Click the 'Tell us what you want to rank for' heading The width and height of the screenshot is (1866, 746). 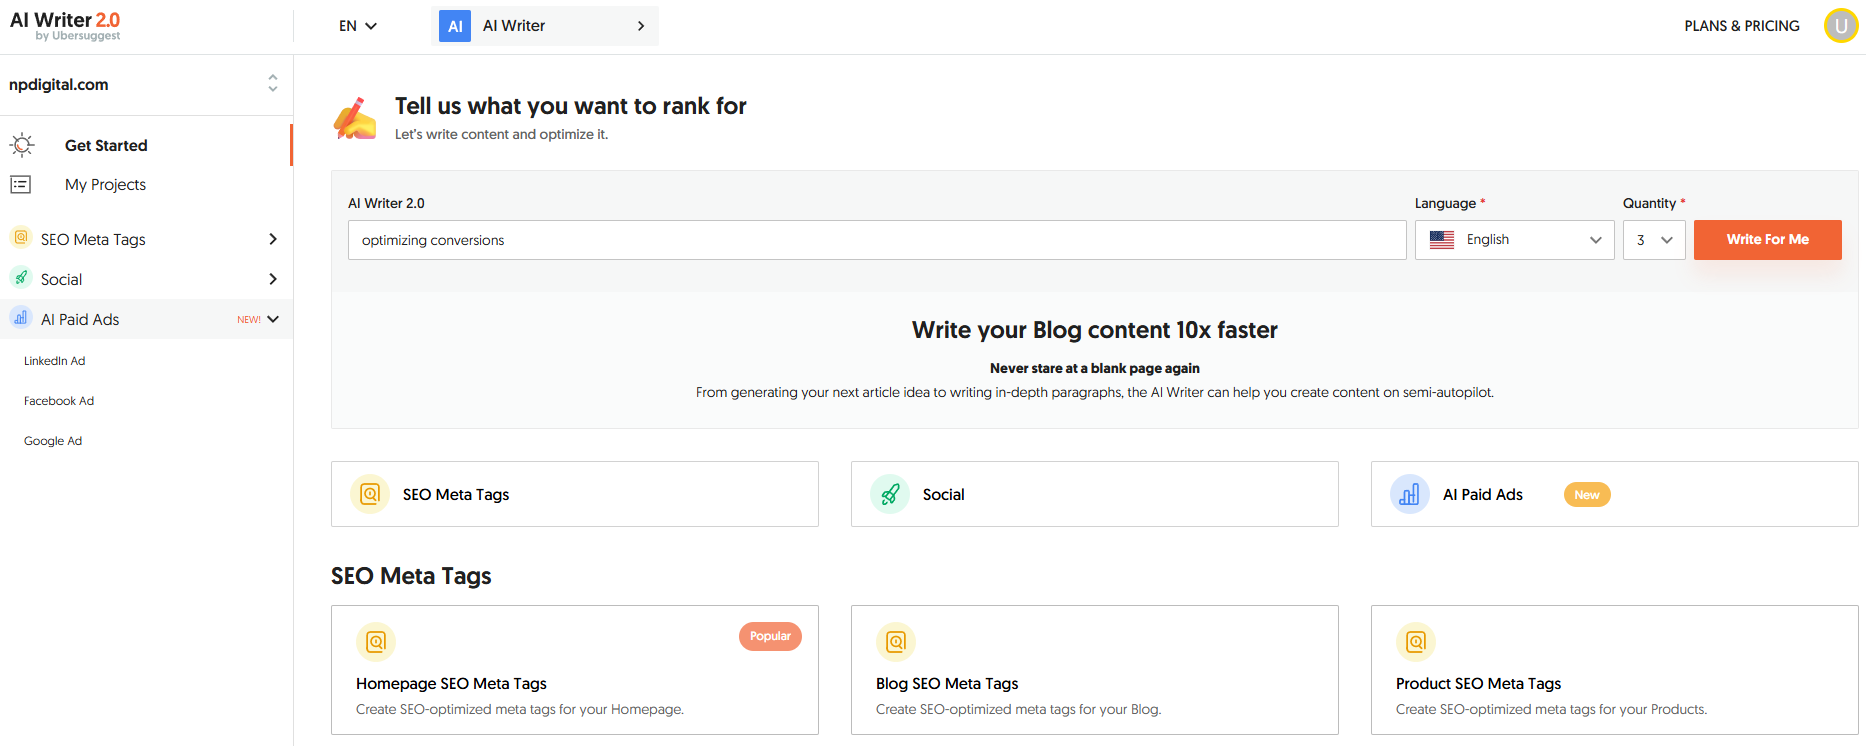570,106
